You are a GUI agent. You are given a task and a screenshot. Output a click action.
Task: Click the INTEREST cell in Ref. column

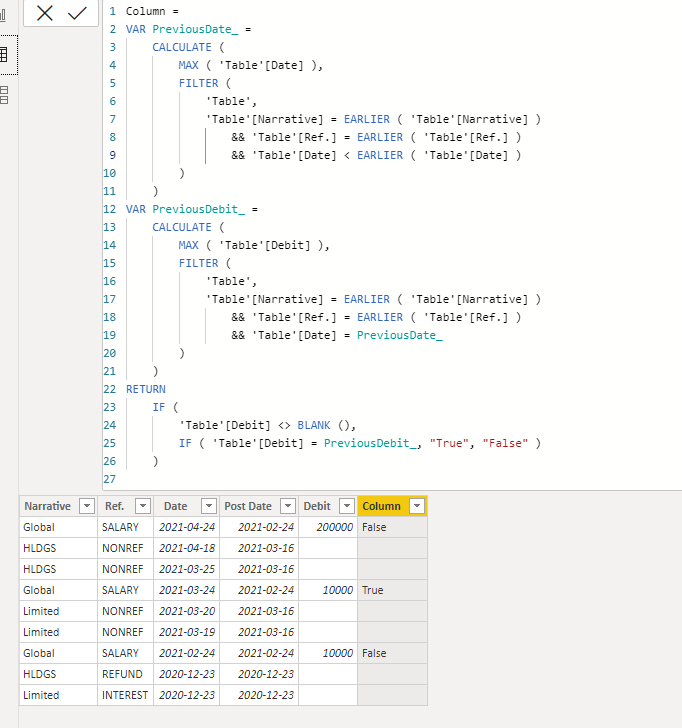click(x=125, y=695)
